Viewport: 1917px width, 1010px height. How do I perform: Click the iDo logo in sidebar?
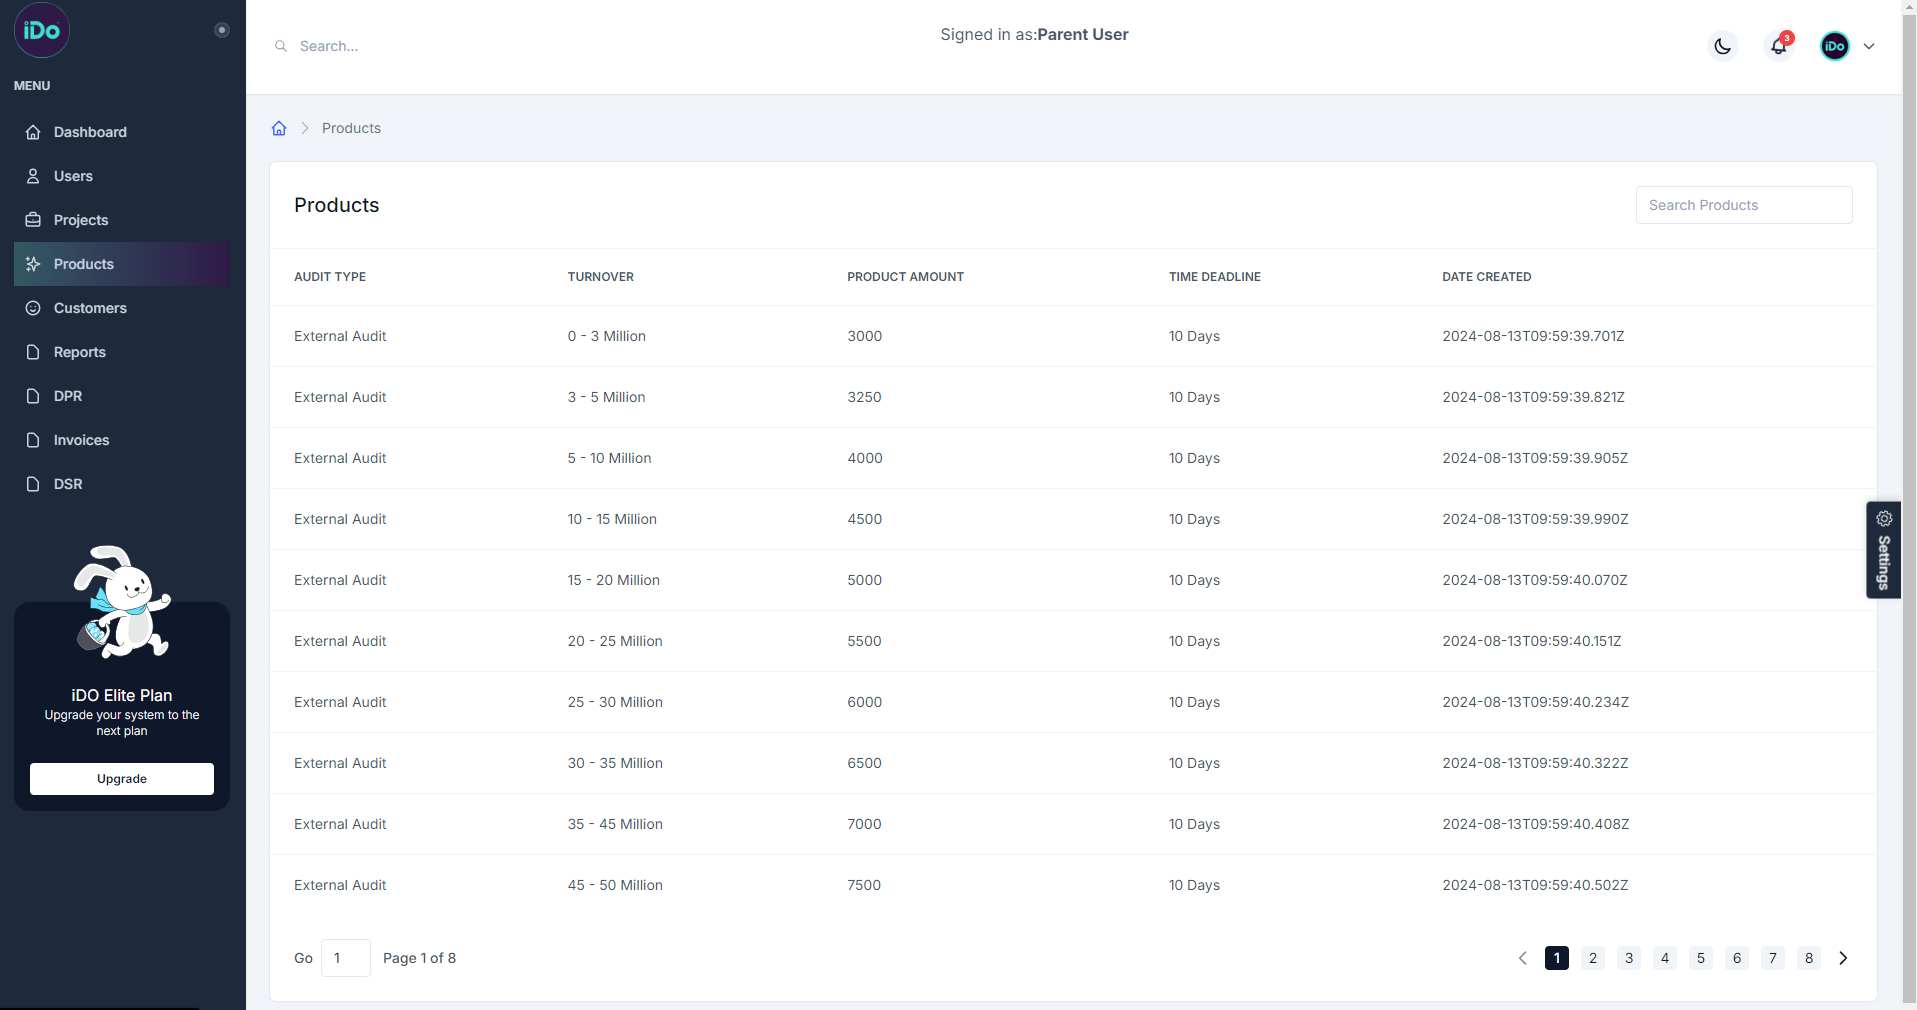click(42, 30)
